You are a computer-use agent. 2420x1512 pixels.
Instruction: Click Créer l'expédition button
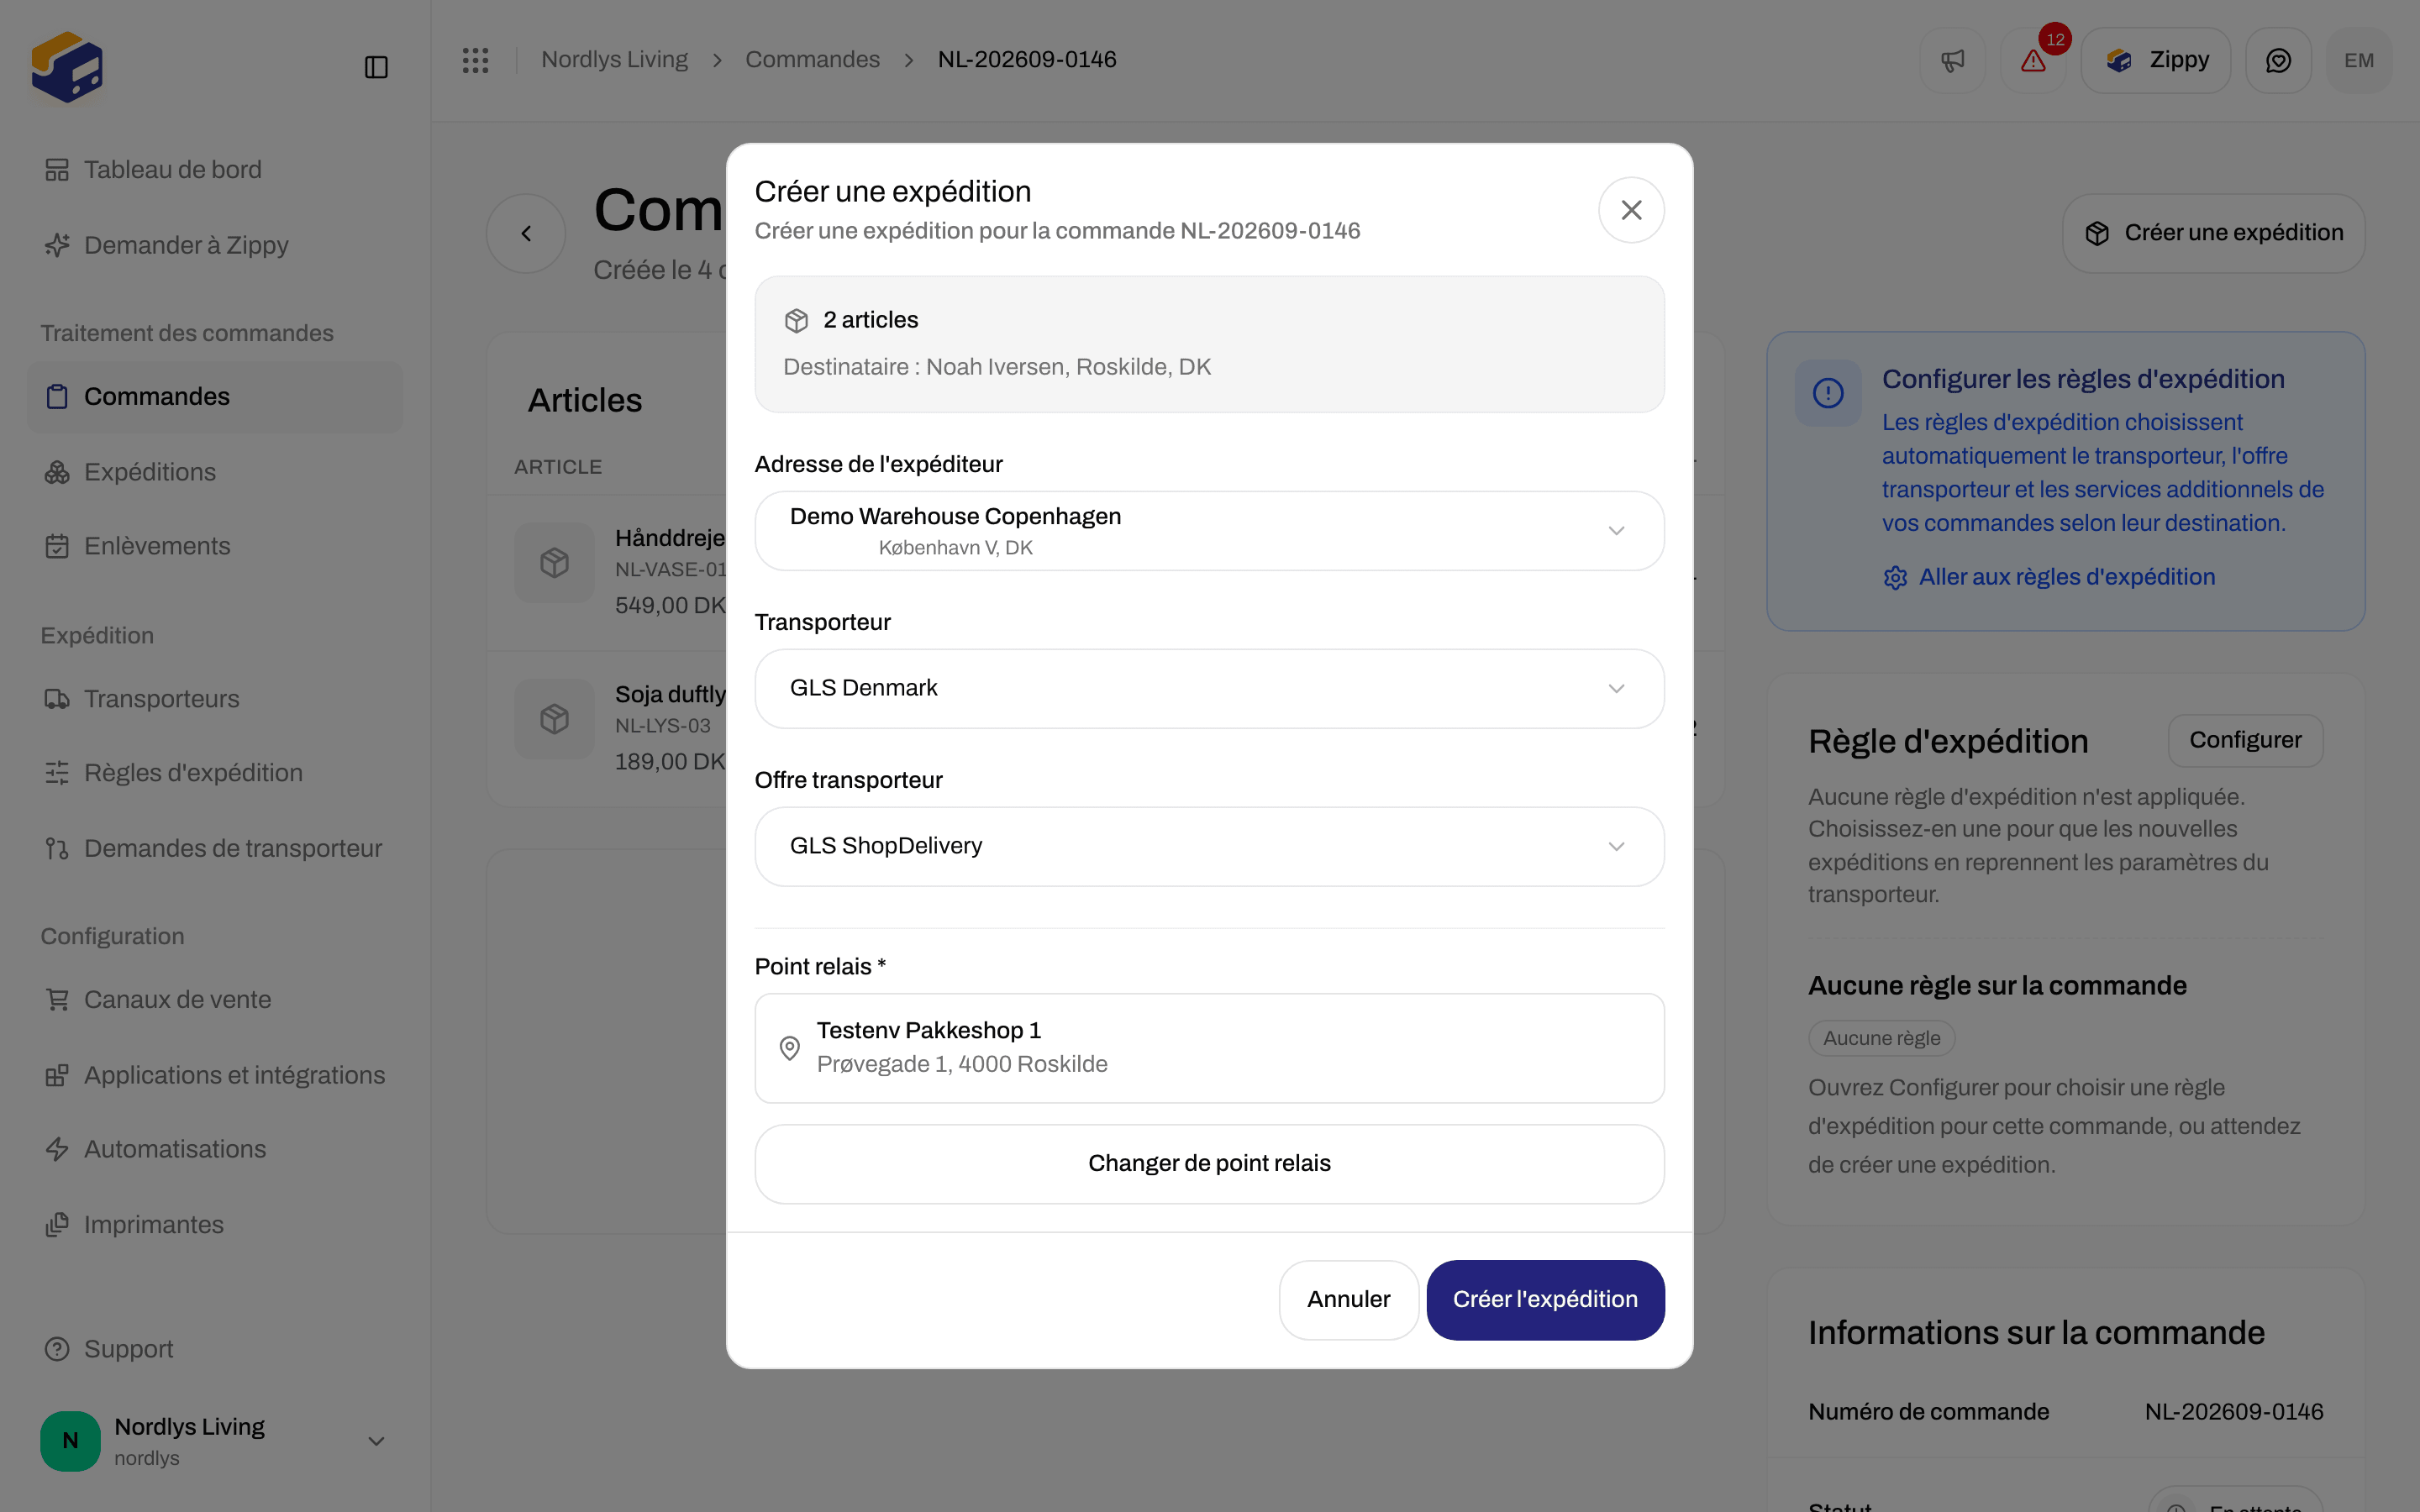click(1545, 1300)
